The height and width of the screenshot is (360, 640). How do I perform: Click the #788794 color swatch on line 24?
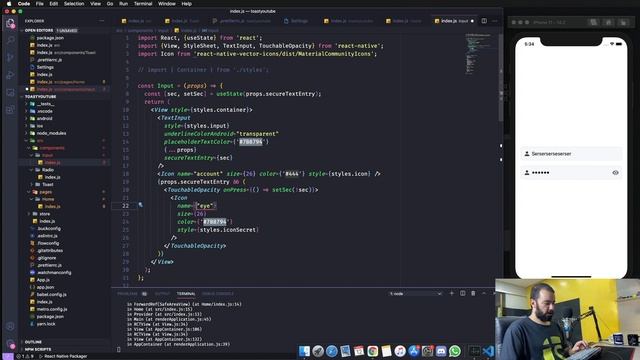215,222
